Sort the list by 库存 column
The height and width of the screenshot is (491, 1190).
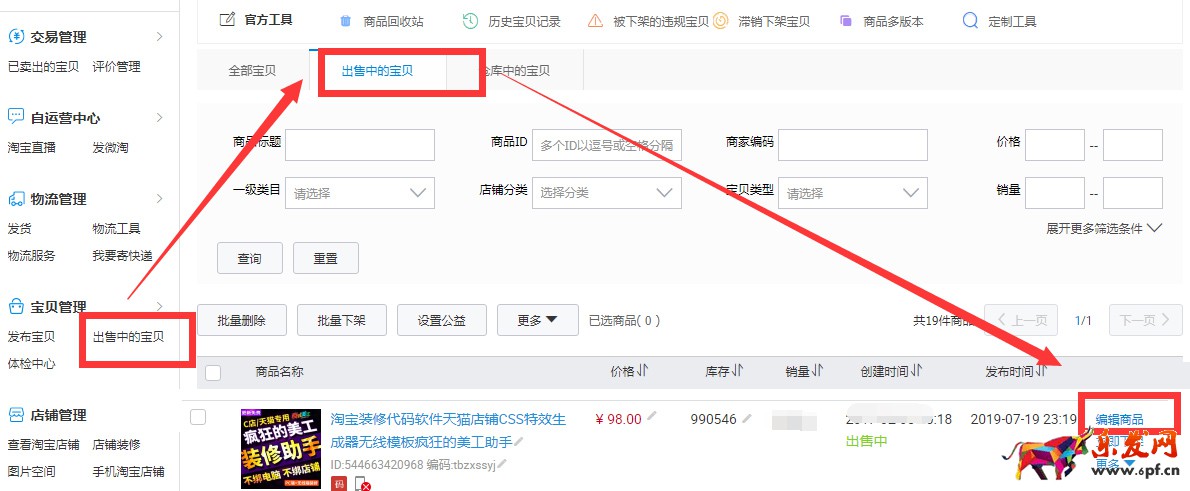[737, 371]
